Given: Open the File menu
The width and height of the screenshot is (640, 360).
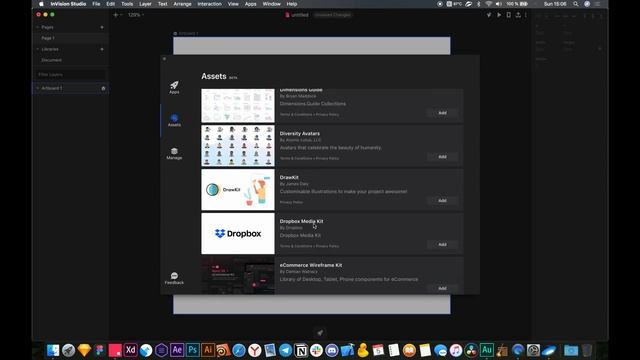Looking at the screenshot, I should (96, 4).
